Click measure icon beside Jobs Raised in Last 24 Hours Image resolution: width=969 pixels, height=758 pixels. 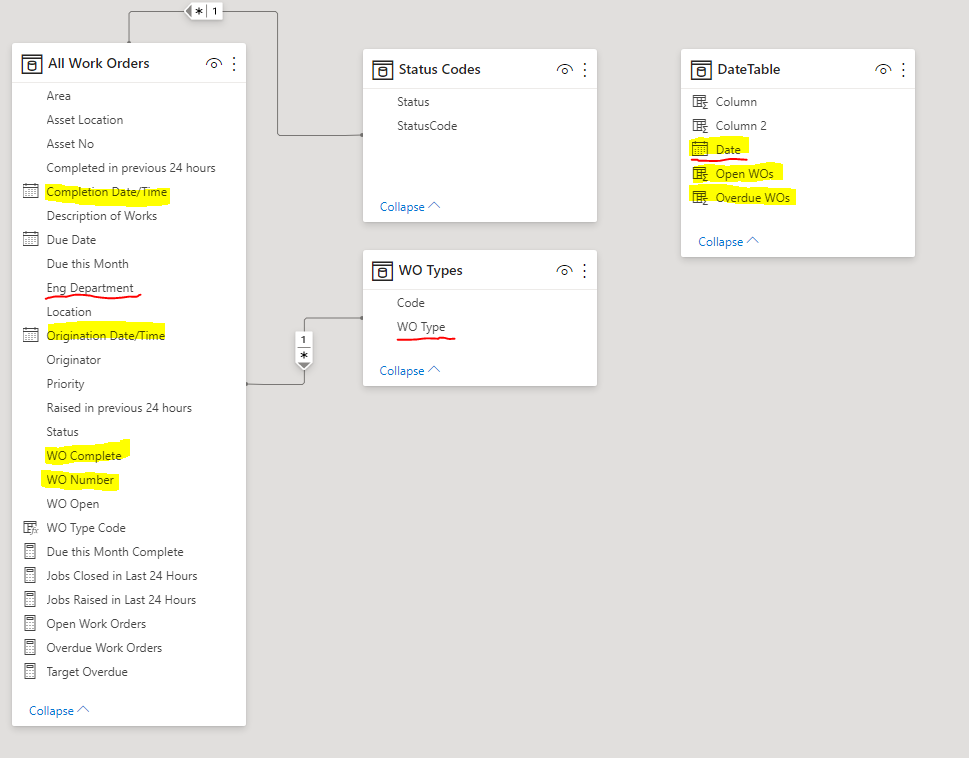[x=30, y=600]
